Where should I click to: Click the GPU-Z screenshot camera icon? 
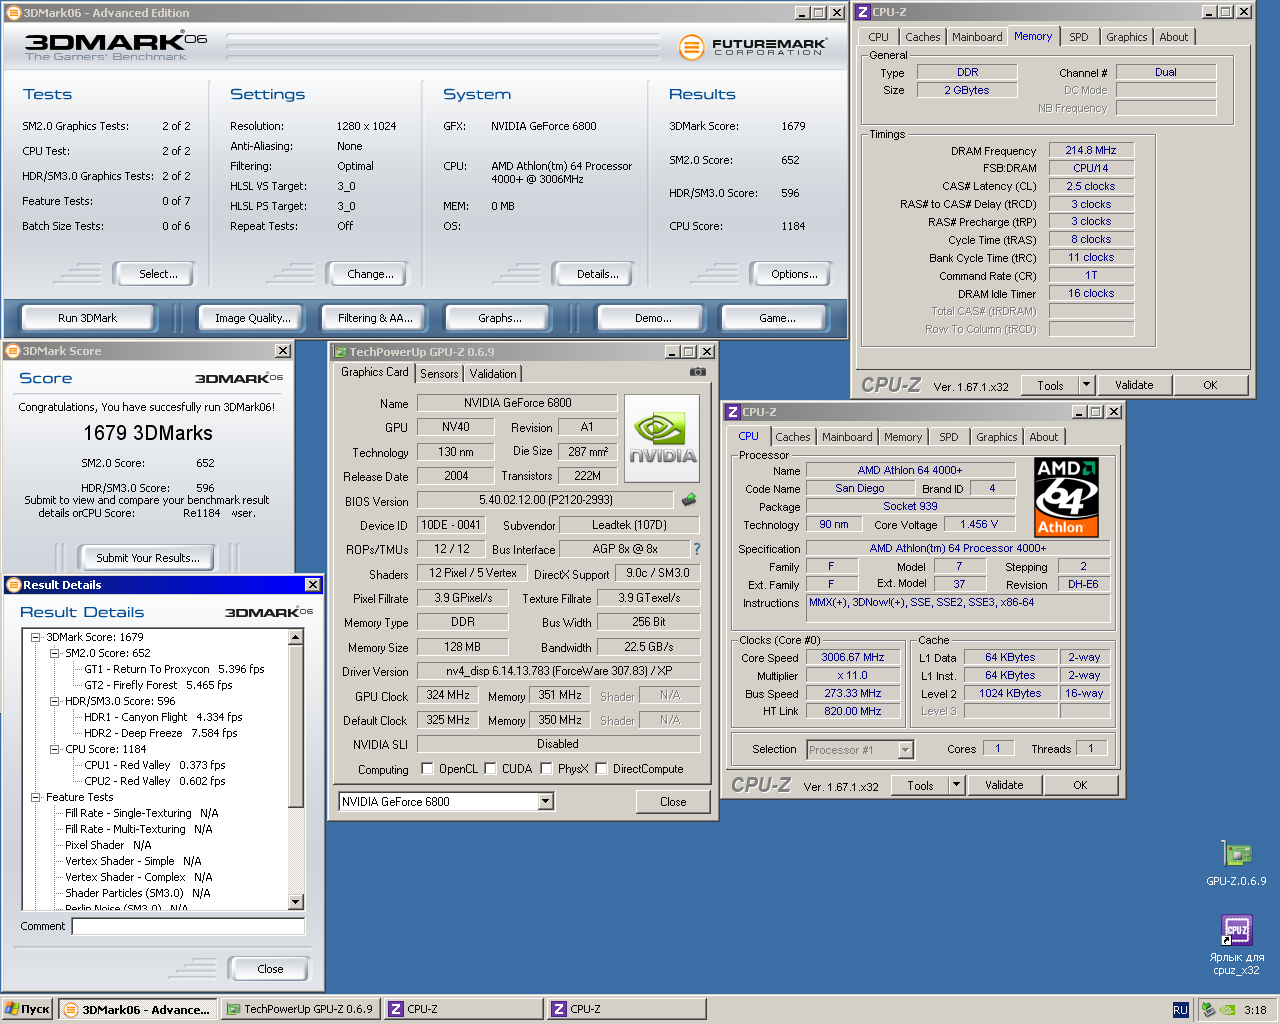[697, 372]
